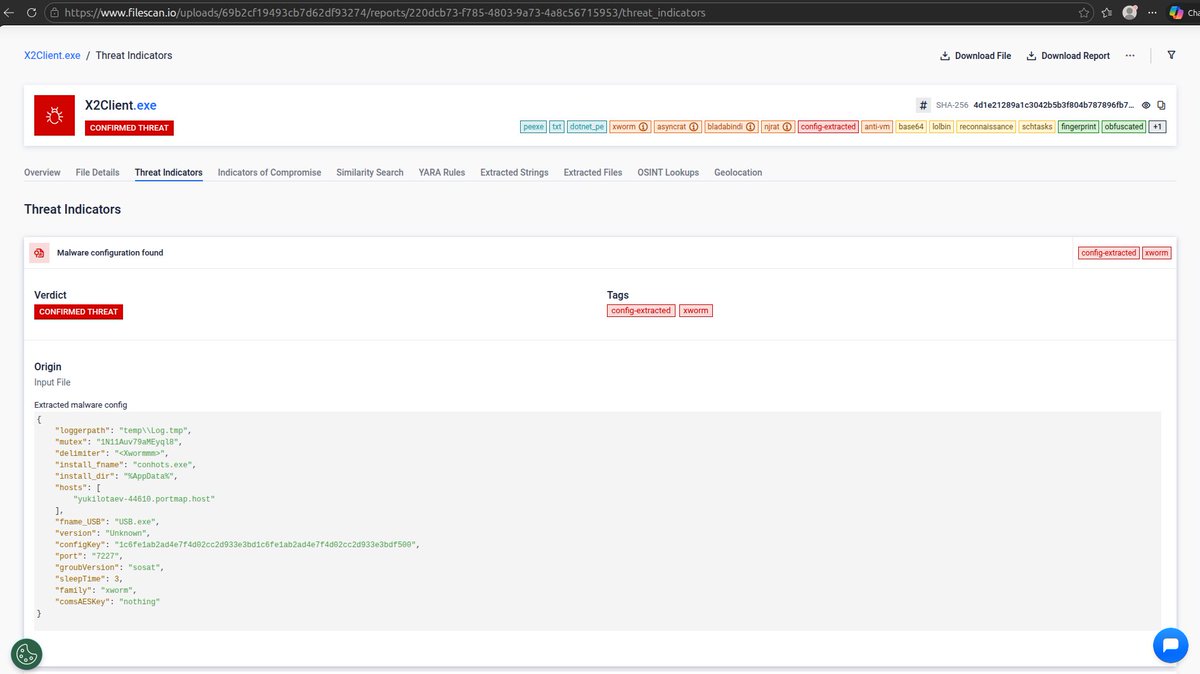Click the hash icon beside SHA-256

(923, 105)
